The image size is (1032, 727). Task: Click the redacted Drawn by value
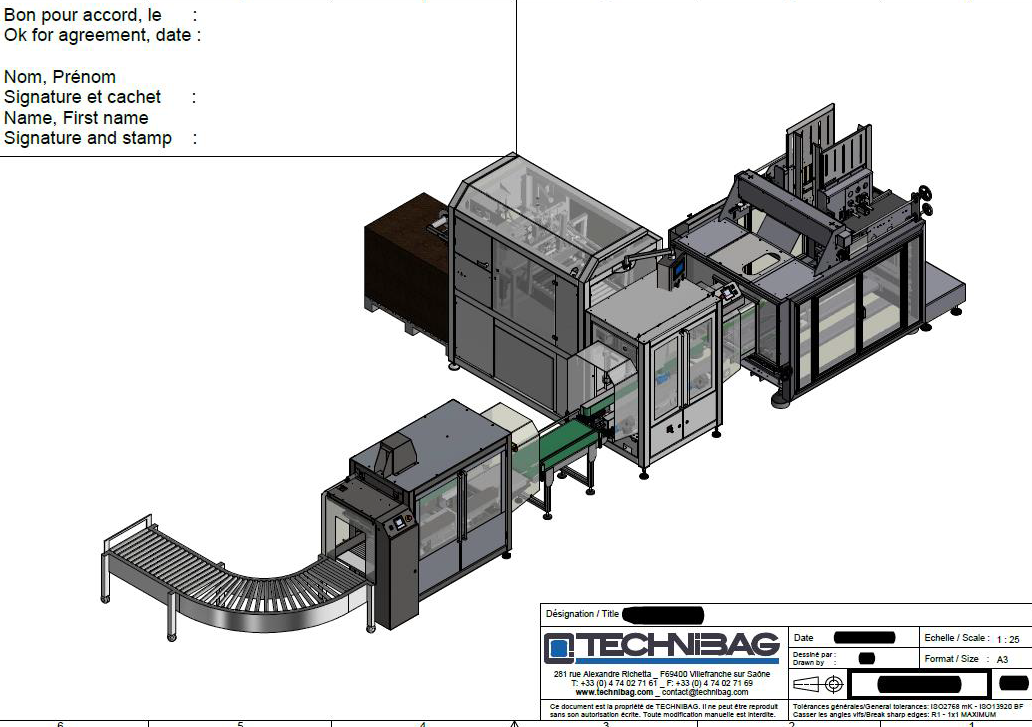pos(866,658)
